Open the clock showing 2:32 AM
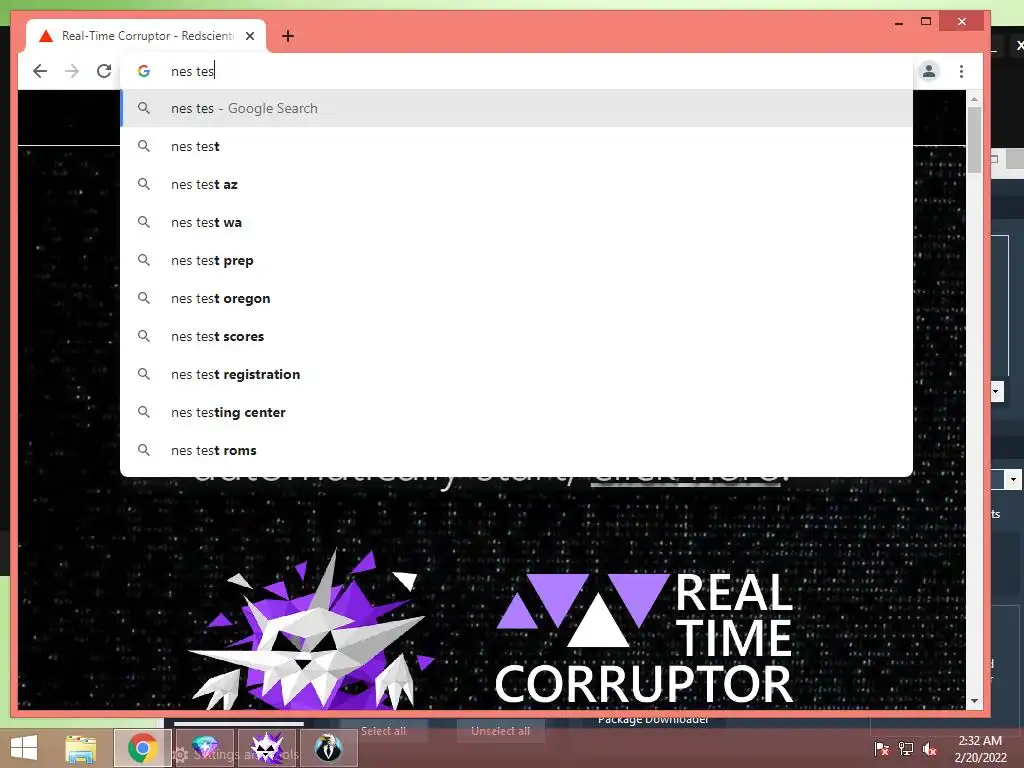This screenshot has height=768, width=1024. (980, 749)
